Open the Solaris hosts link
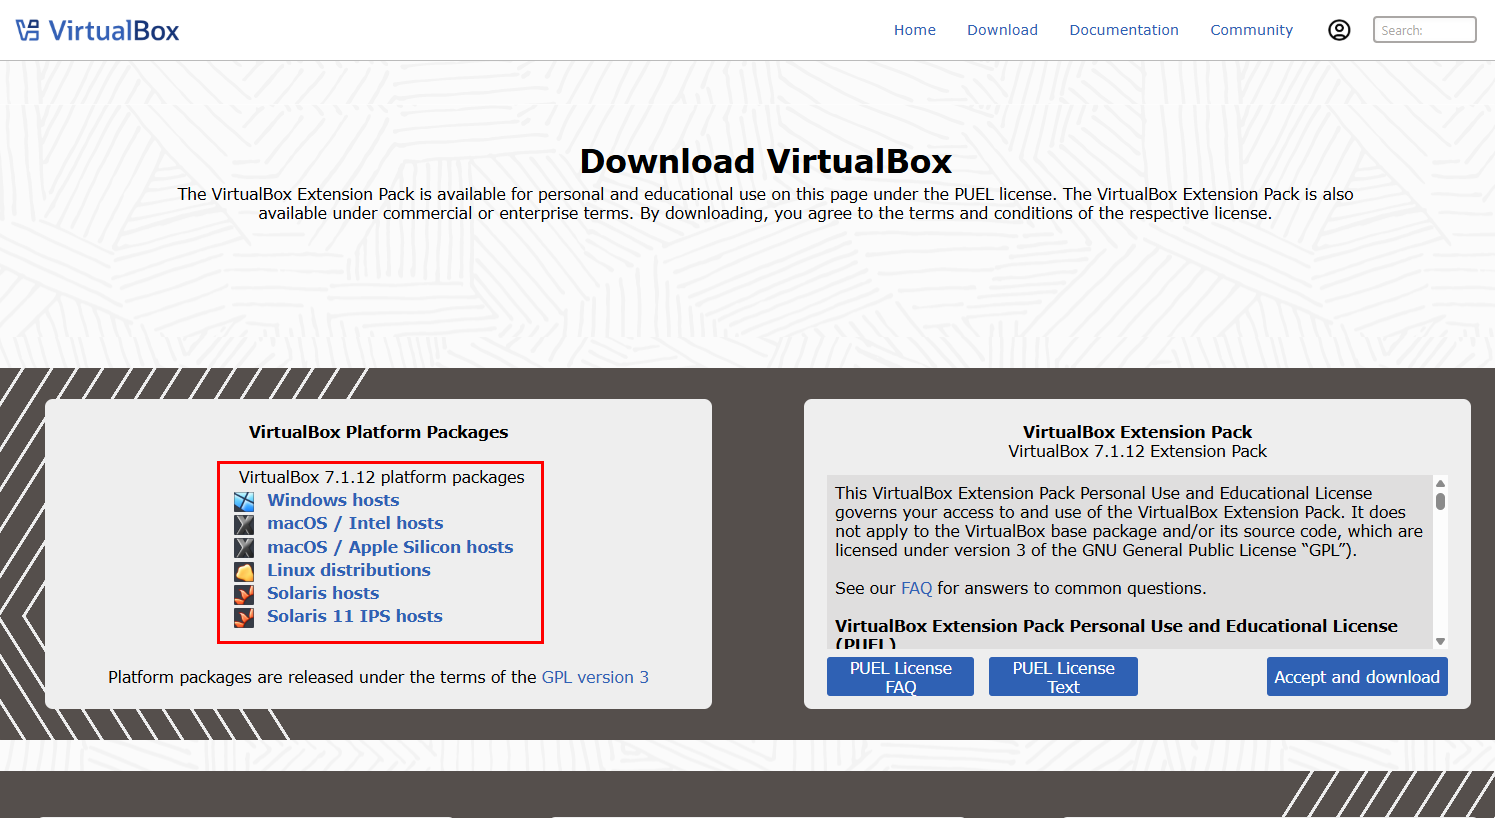The width and height of the screenshot is (1495, 818). [x=323, y=593]
